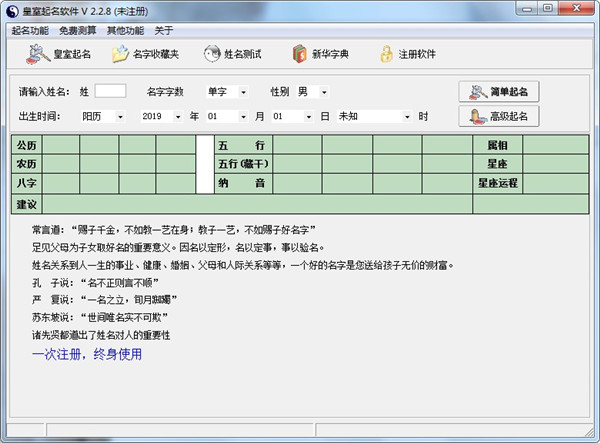Click the 出生时间 label
This screenshot has width=600, height=443.
(39, 116)
